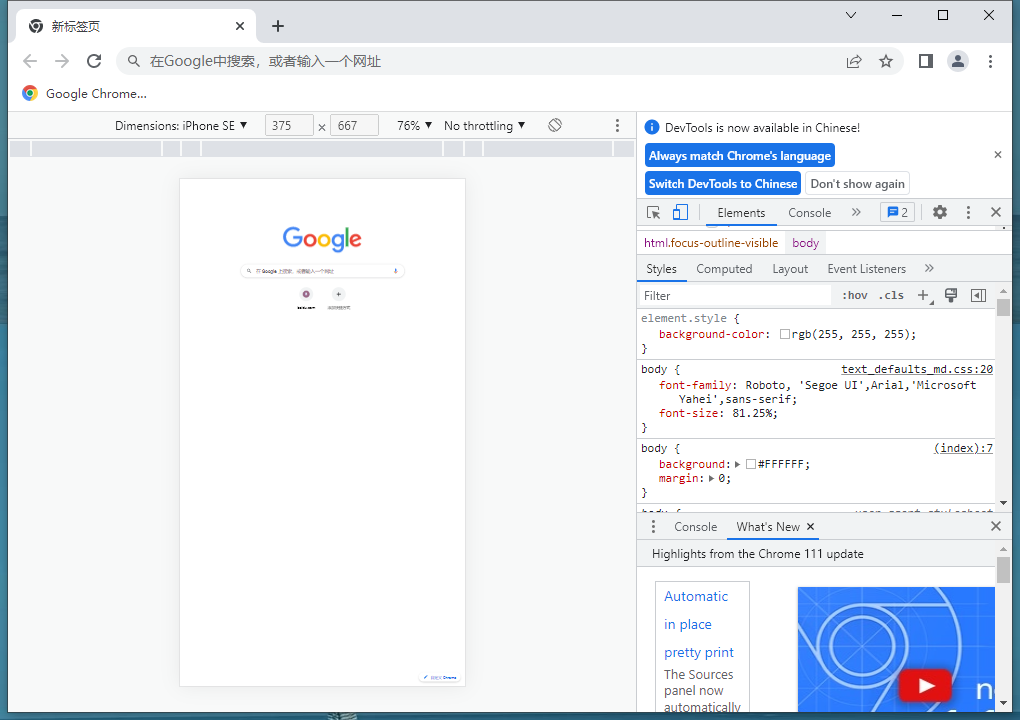The height and width of the screenshot is (720, 1020).
Task: Open the issues counter showing 2
Action: pos(898,212)
